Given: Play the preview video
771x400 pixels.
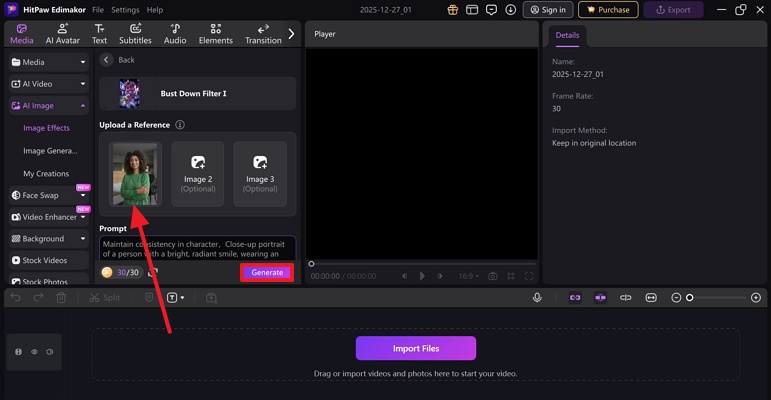Looking at the screenshot, I should (422, 276).
